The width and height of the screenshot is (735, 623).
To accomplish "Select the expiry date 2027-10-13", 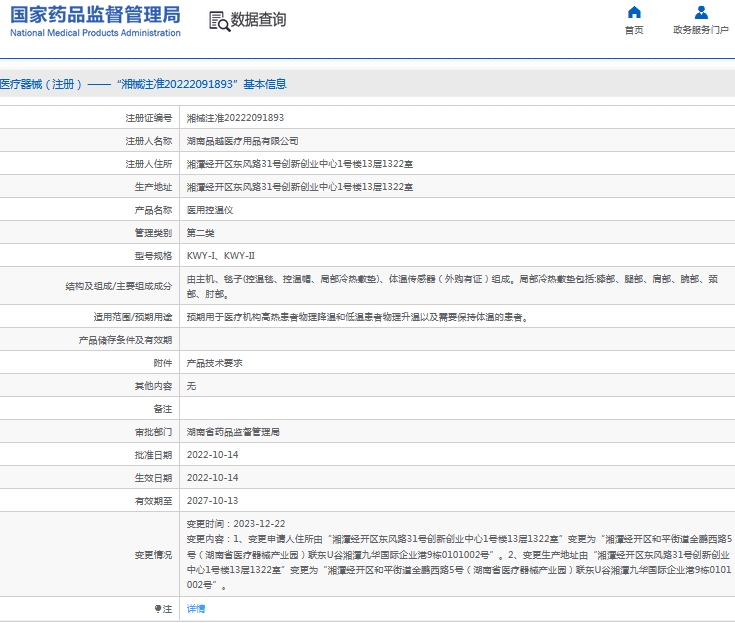I will click(x=212, y=501).
